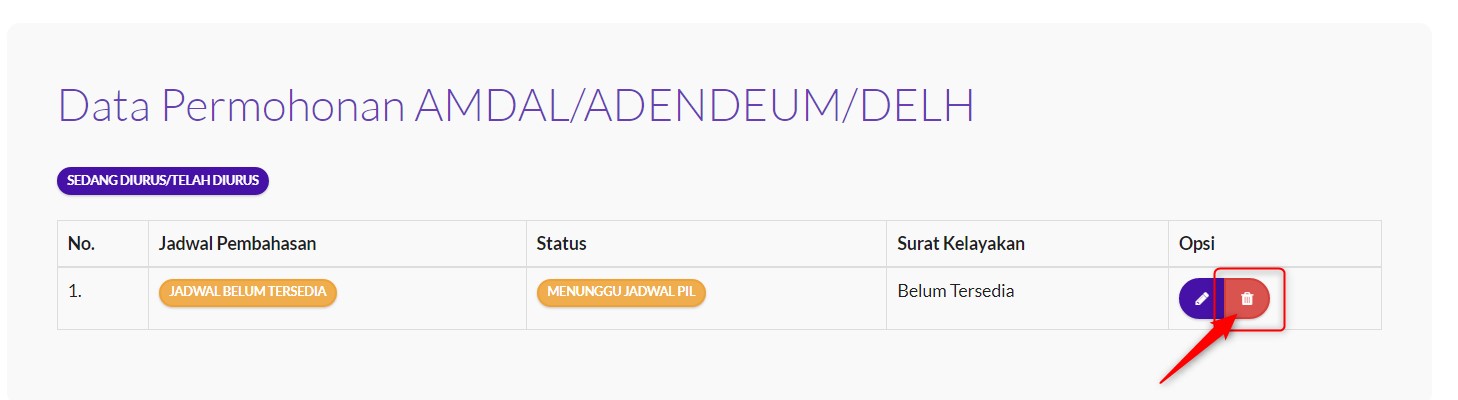Image resolution: width=1458 pixels, height=400 pixels.
Task: Click the word Permohonan in the heading
Action: click(284, 107)
